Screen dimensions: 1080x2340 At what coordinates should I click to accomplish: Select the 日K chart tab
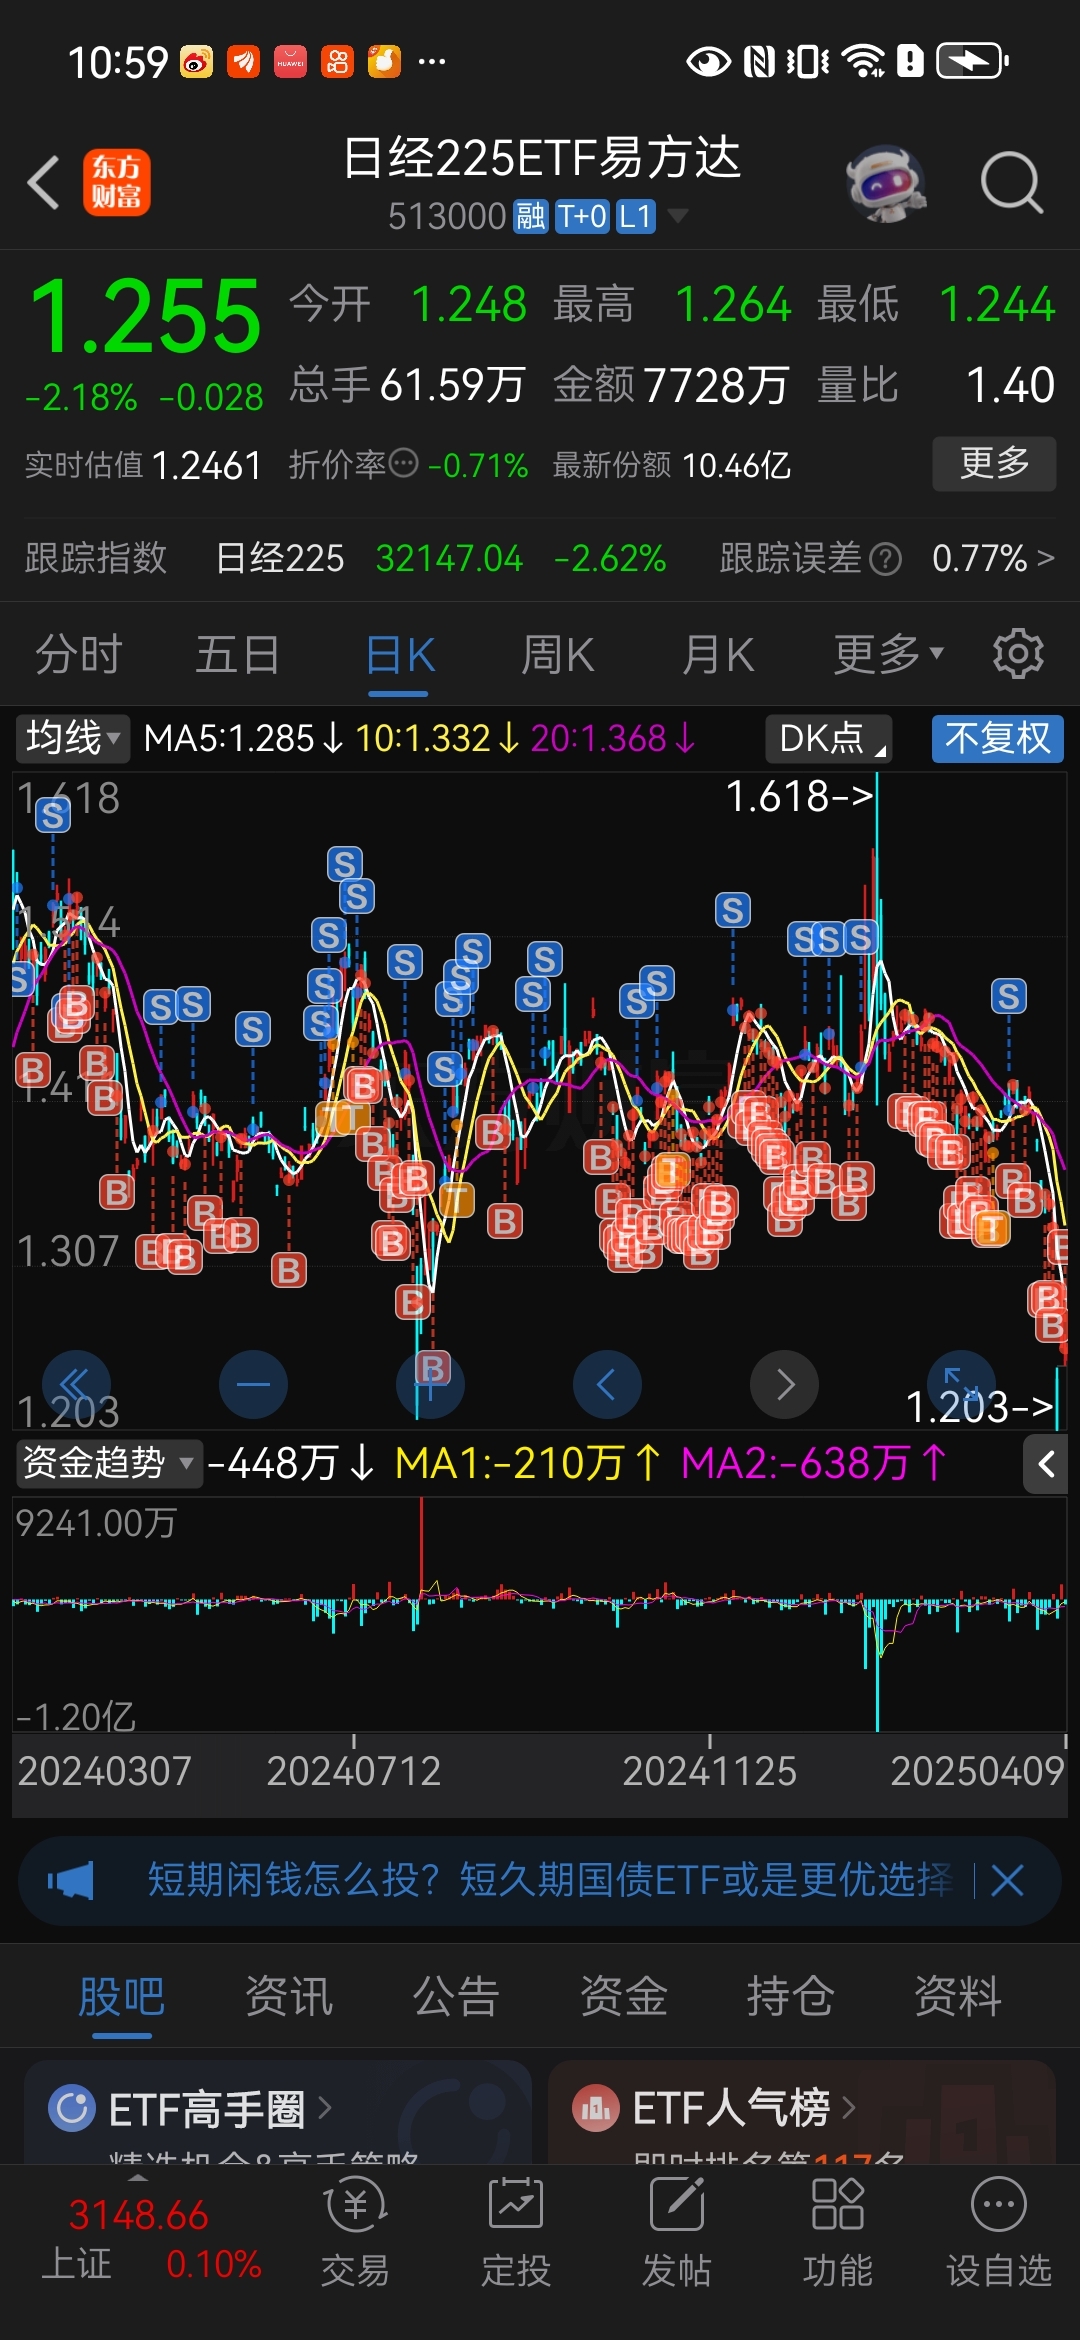pyautogui.click(x=400, y=655)
